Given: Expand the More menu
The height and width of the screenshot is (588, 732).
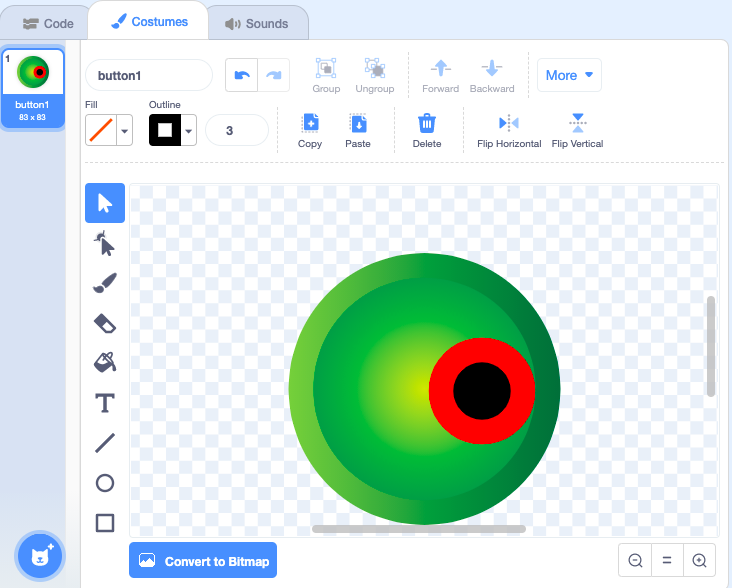Looking at the screenshot, I should coord(571,75).
